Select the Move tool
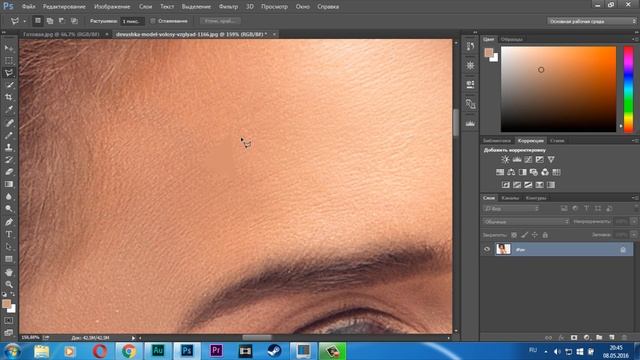Viewport: 640px width, 360px height. pyautogui.click(x=9, y=48)
